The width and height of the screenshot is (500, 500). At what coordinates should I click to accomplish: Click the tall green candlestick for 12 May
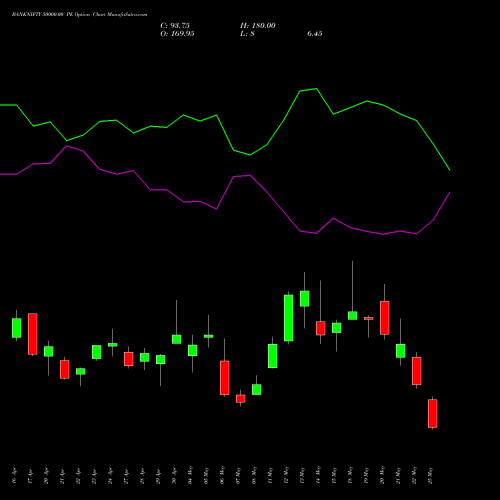(x=289, y=318)
